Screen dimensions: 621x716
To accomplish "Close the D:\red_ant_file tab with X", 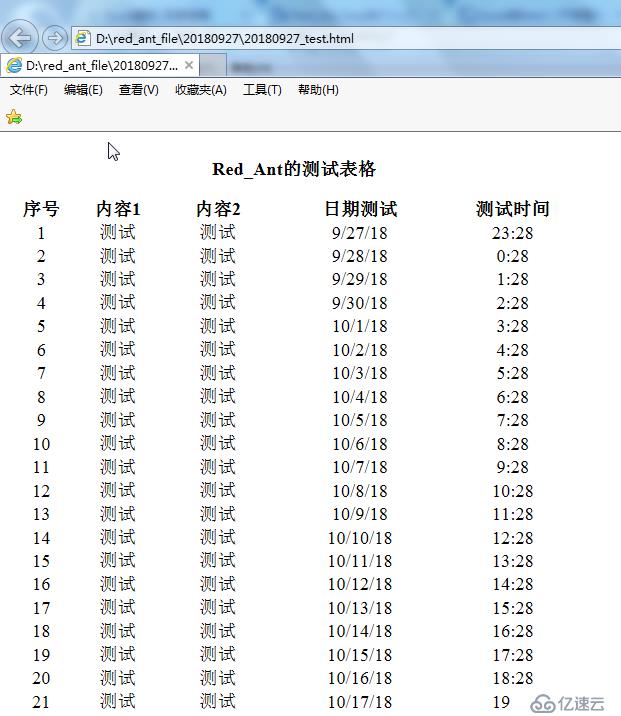I will tap(189, 66).
